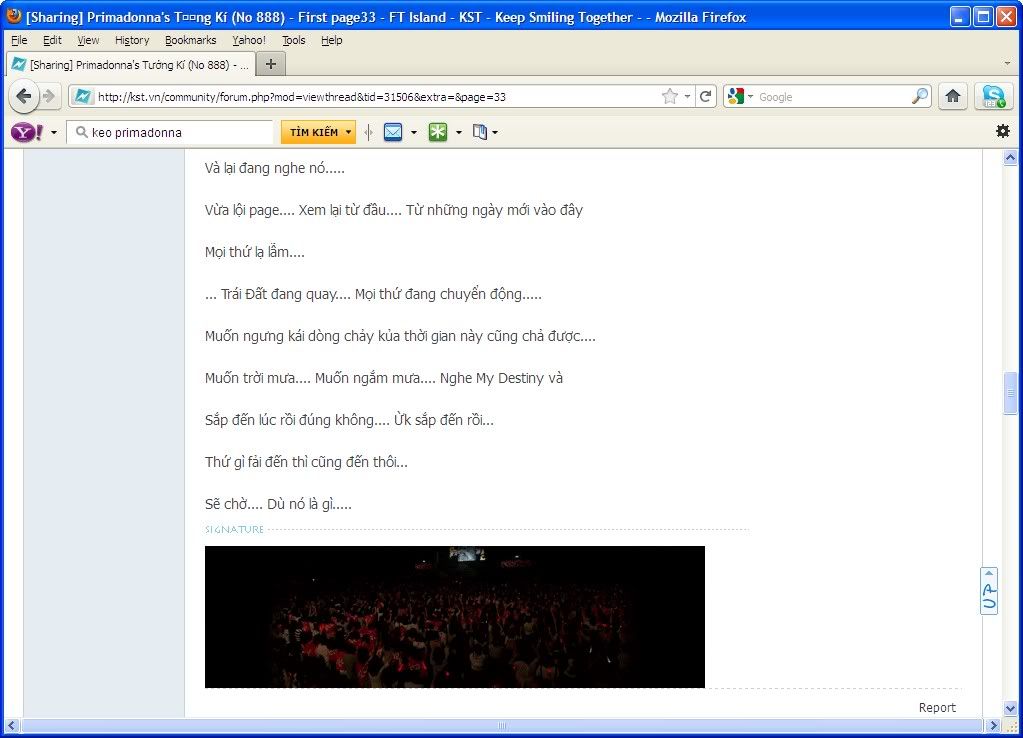
Task: Click the horizontal scrollbar left arrow
Action: (x=11, y=726)
